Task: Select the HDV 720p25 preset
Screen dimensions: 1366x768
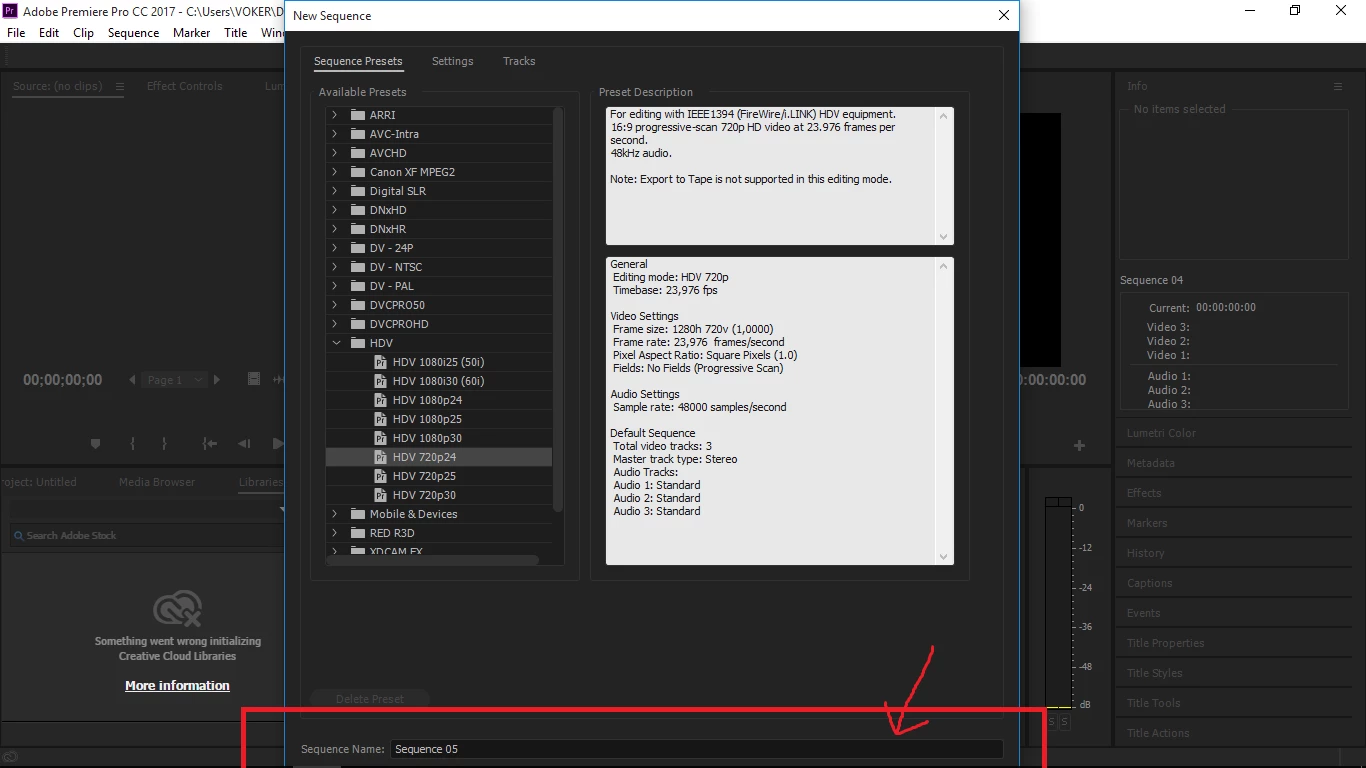Action: tap(438, 476)
